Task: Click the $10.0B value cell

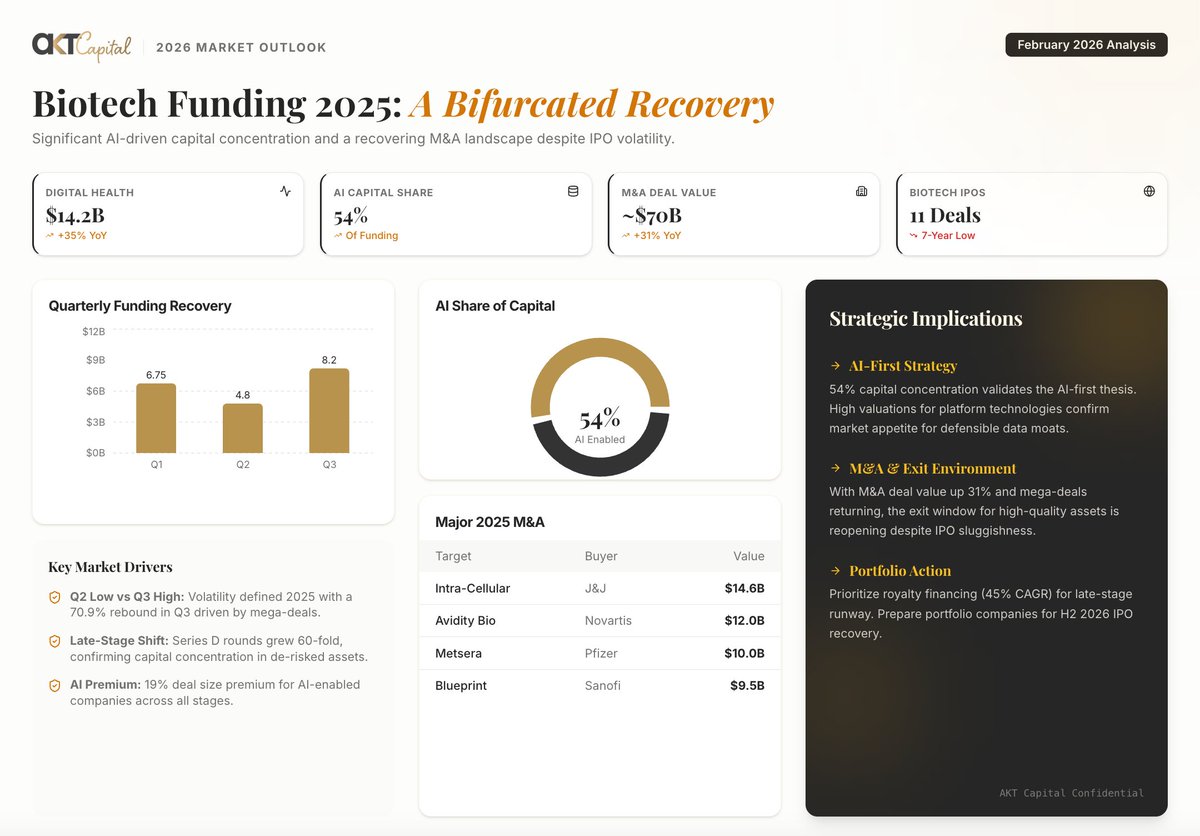Action: (745, 653)
